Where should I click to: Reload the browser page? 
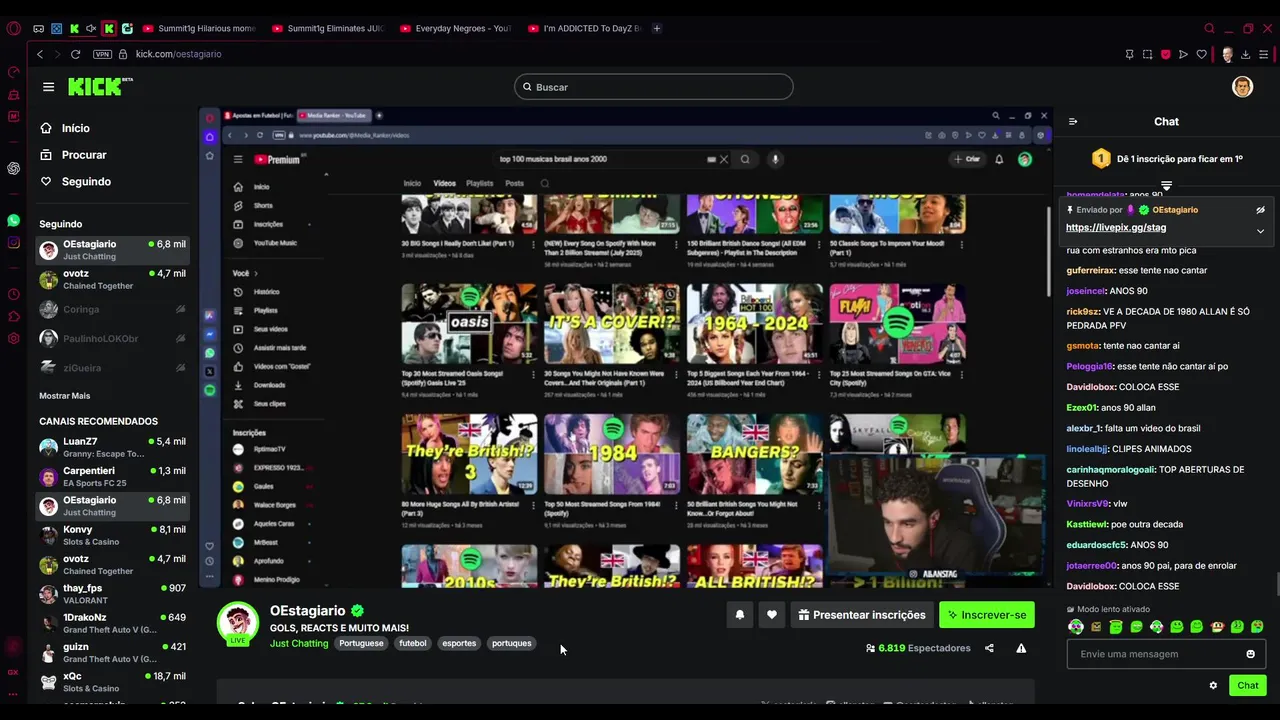coord(75,54)
